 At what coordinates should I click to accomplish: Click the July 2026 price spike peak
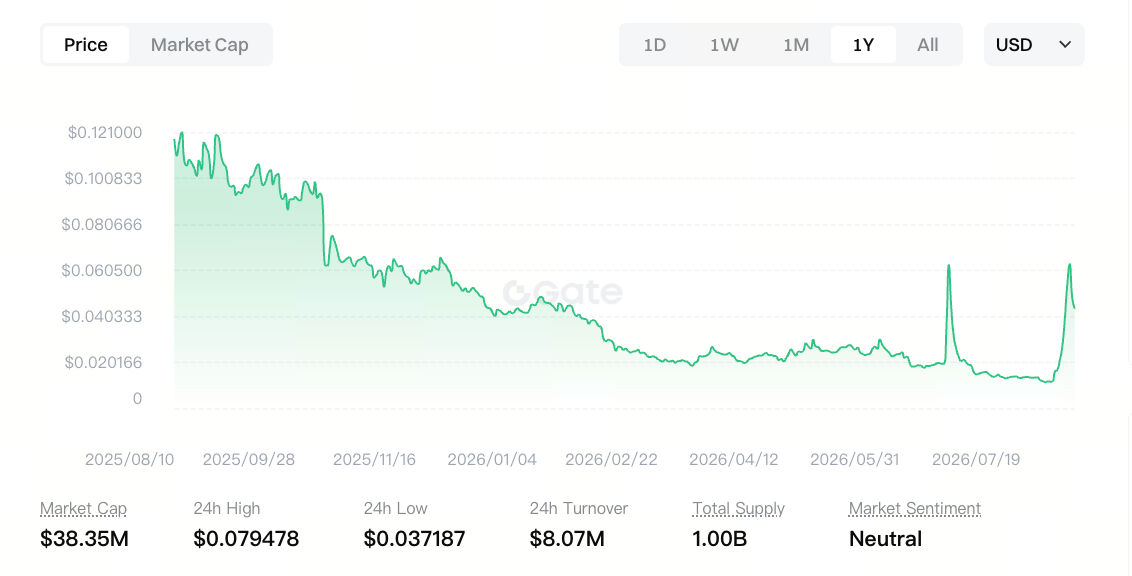click(x=949, y=266)
